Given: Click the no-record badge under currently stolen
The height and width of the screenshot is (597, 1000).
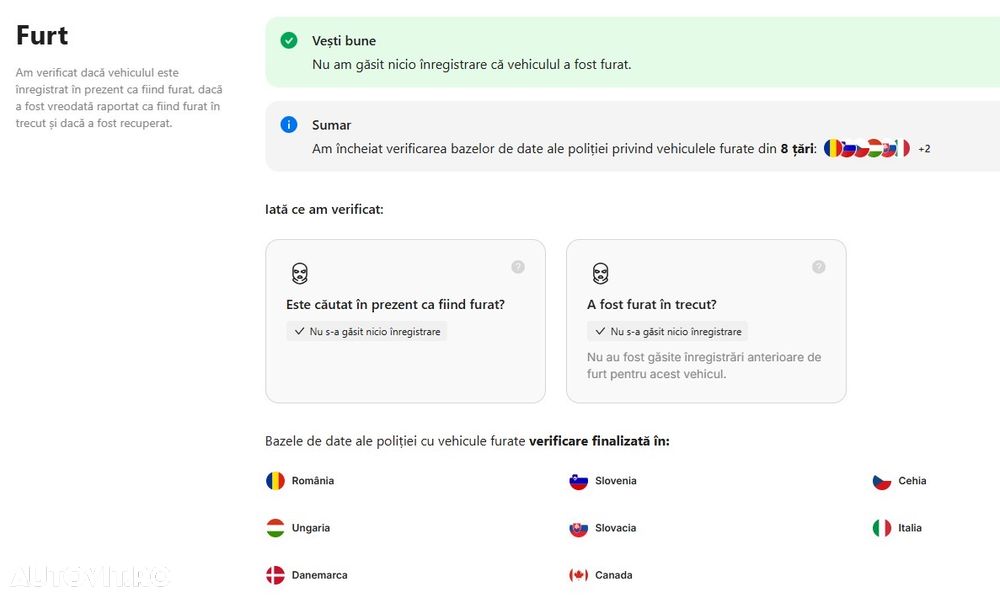Looking at the screenshot, I should [366, 331].
